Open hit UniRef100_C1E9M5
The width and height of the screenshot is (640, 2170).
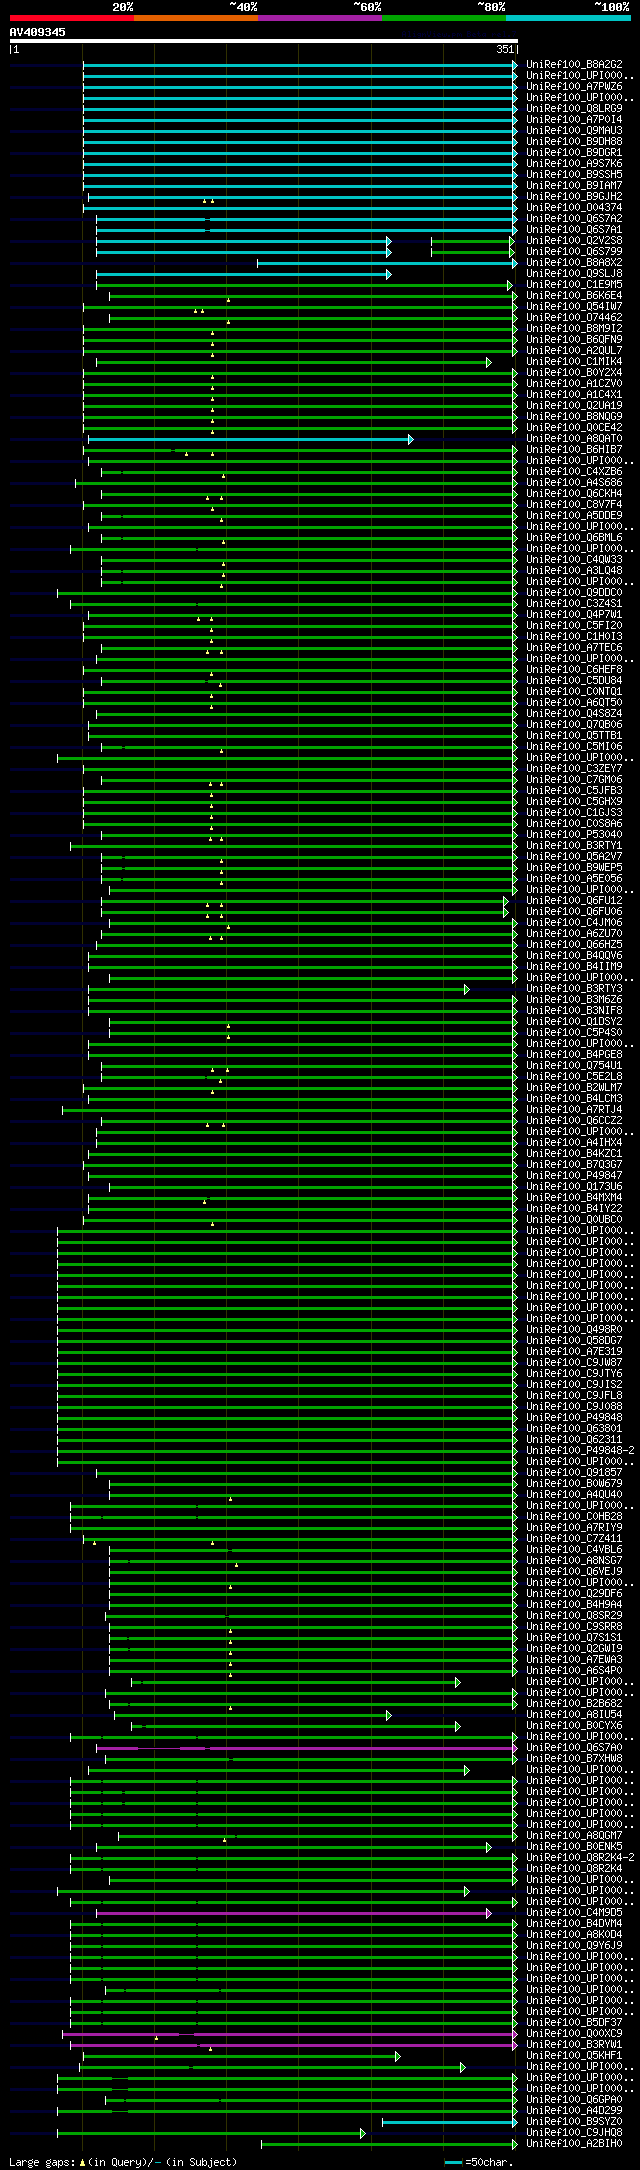click(x=574, y=285)
